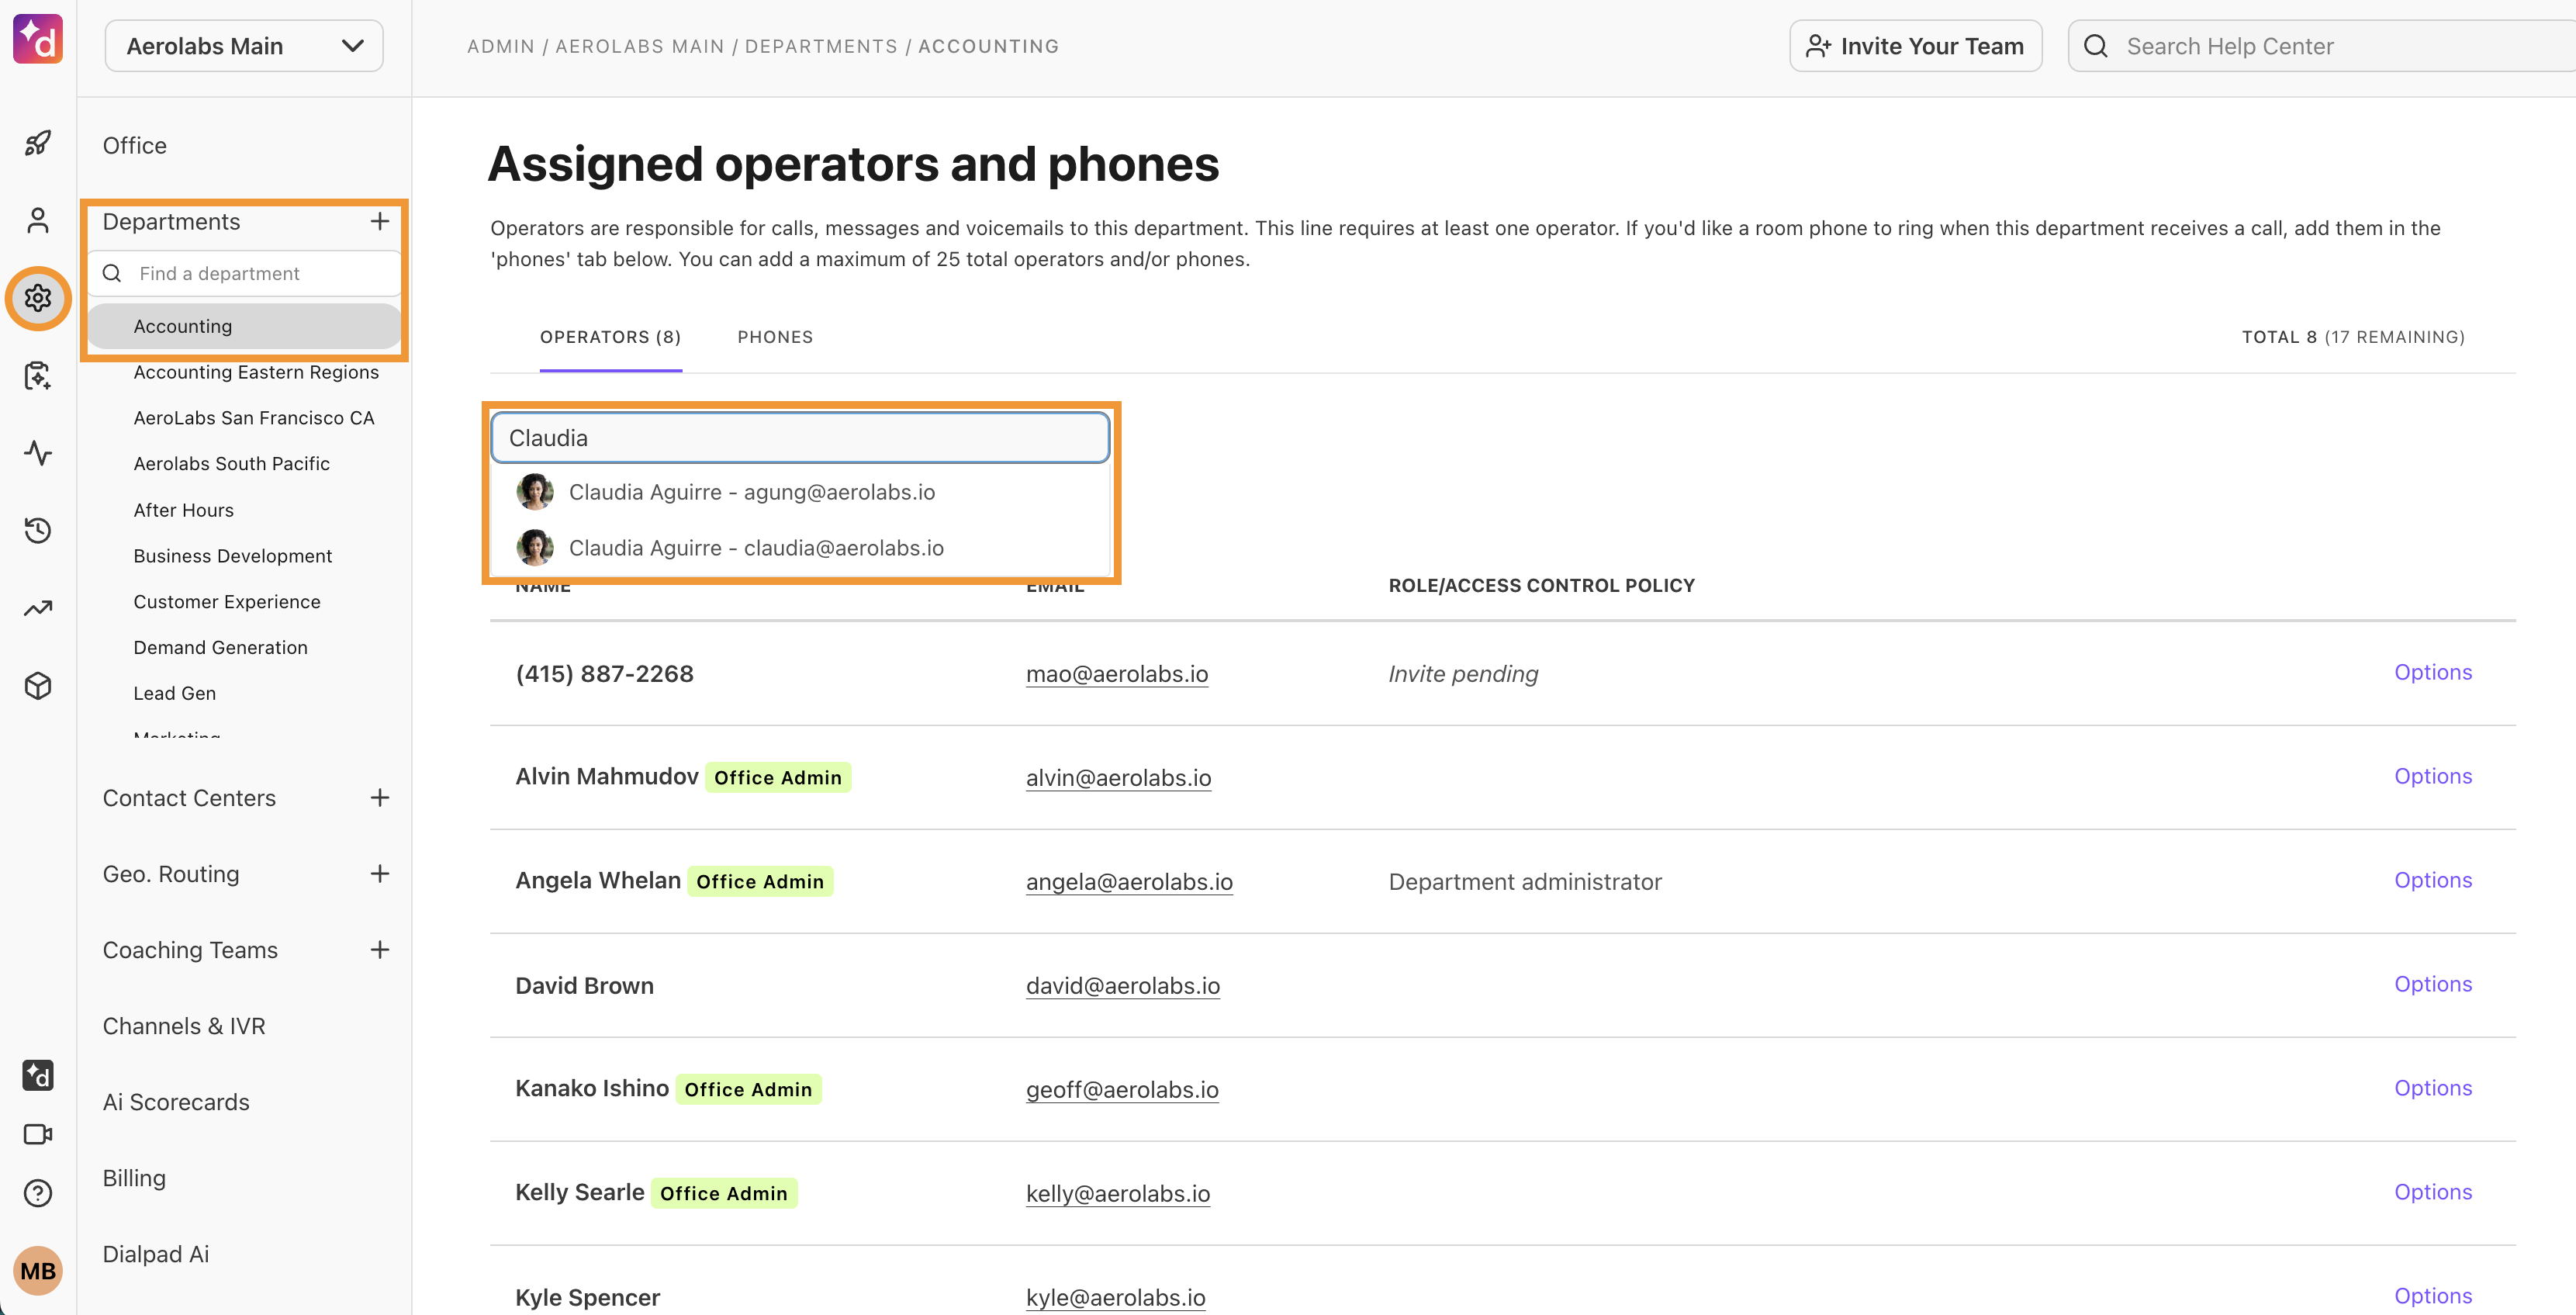Select Aerolabs South Pacific department
Viewport: 2576px width, 1315px height.
point(231,464)
